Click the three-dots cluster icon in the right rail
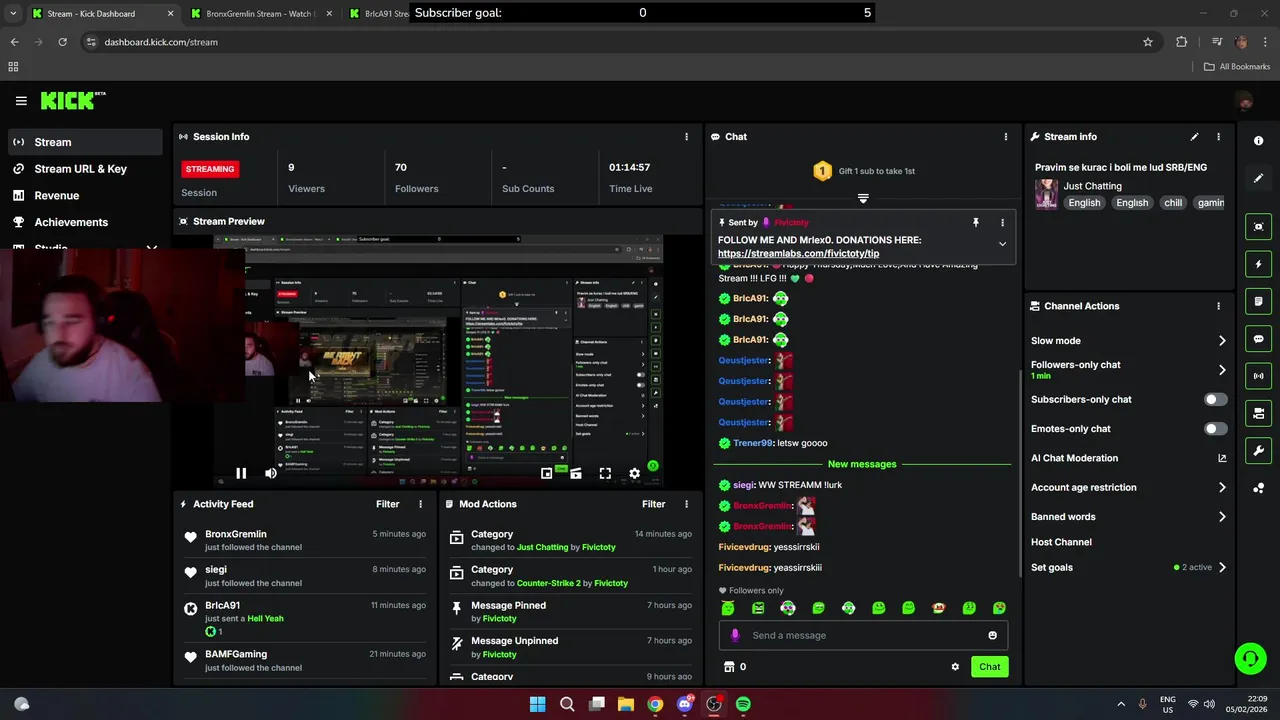 (x=1259, y=488)
